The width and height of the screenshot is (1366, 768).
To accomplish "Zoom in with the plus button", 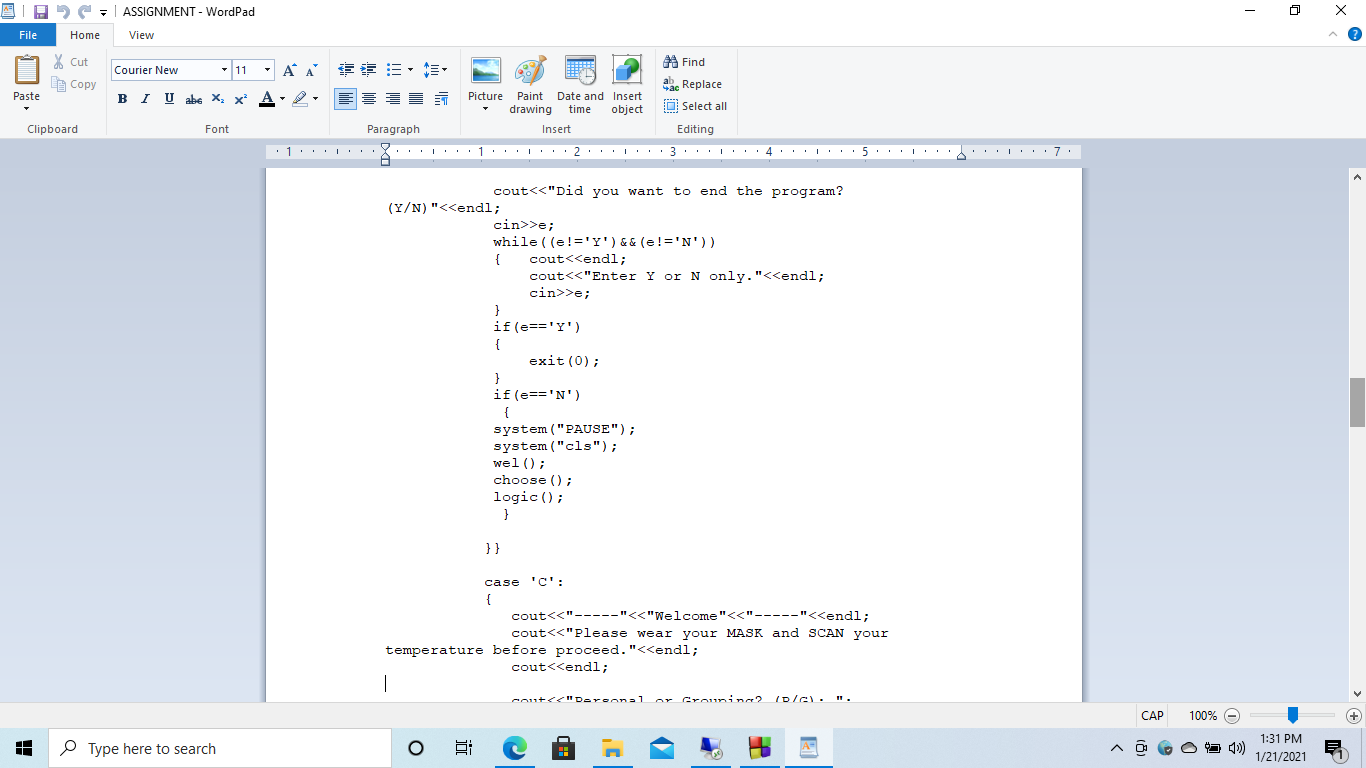I will pyautogui.click(x=1354, y=716).
